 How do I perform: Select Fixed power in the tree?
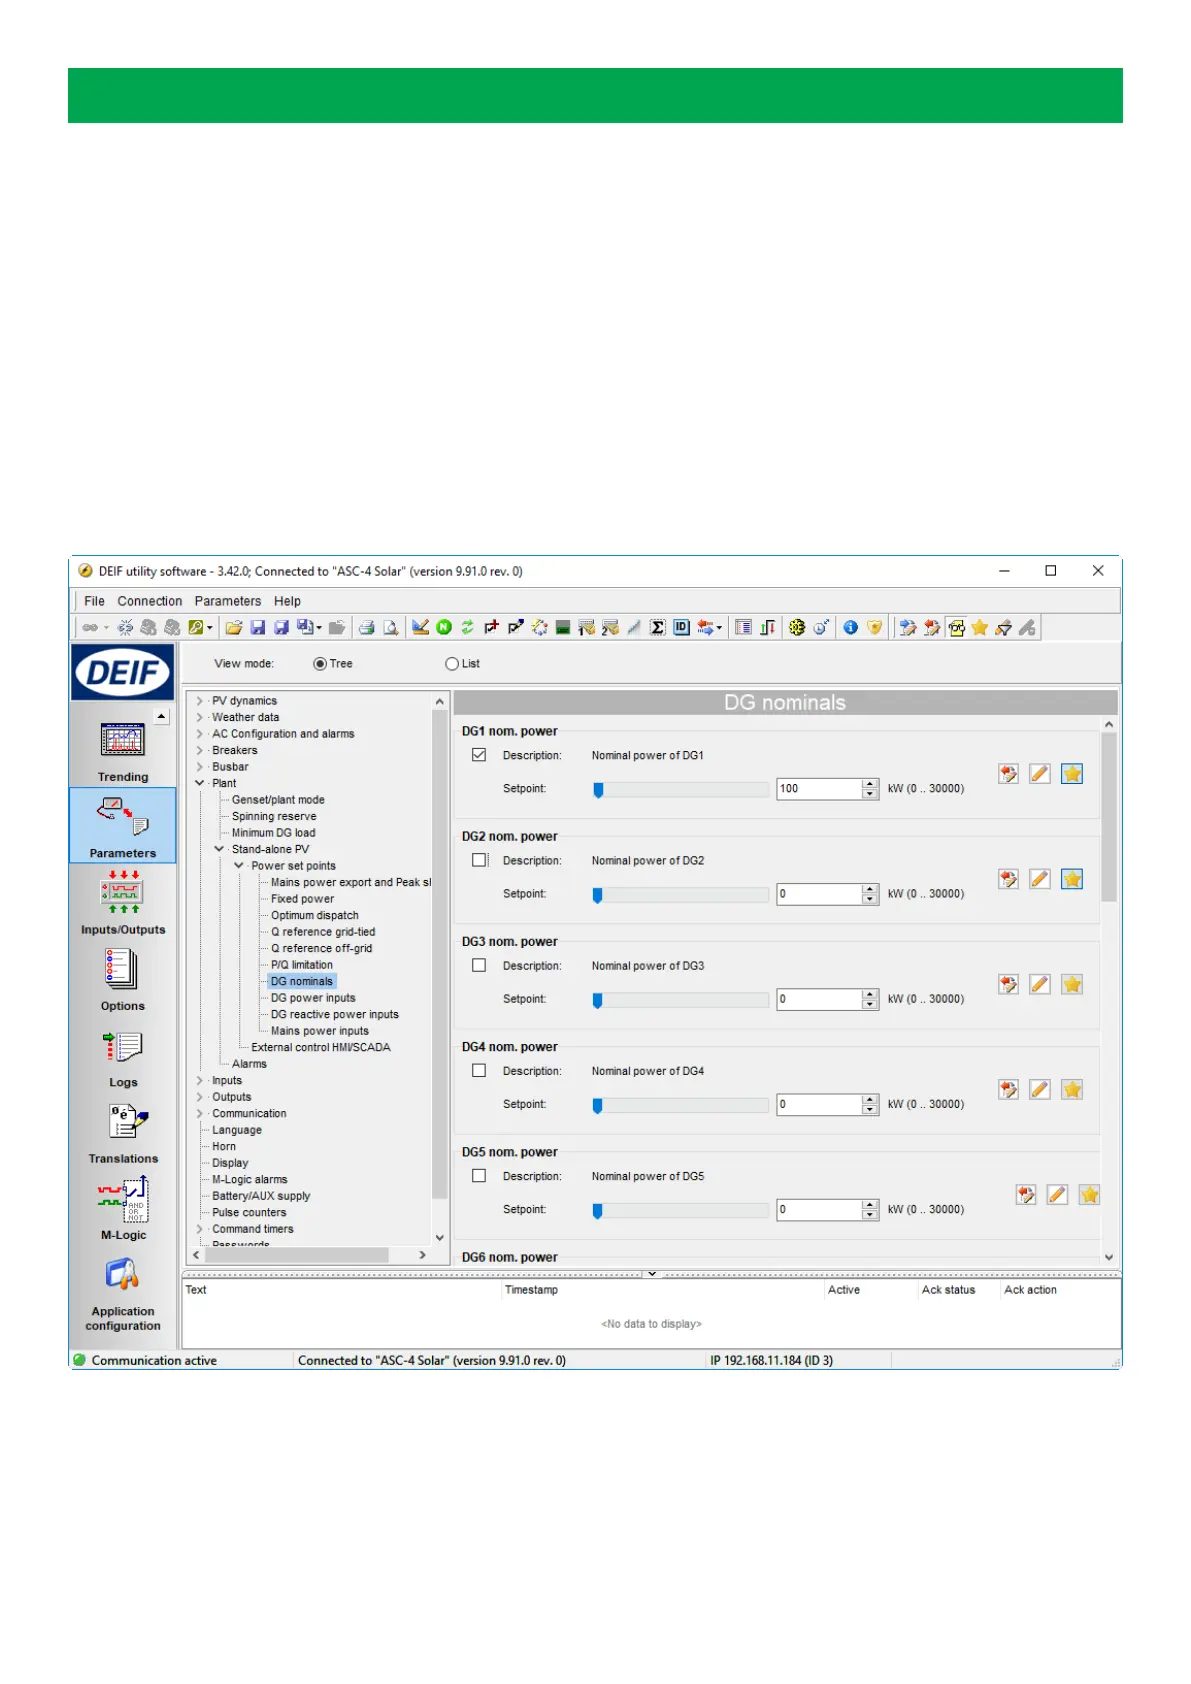click(x=302, y=899)
